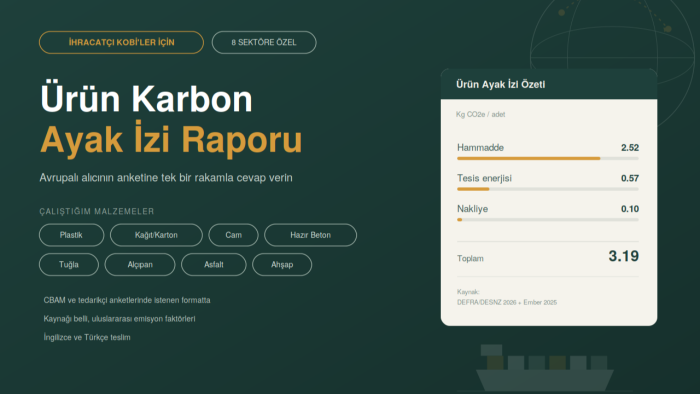This screenshot has width=700, height=394.
Task: Click the 8 SEKTÖRE ÖZEL badge
Action: click(x=264, y=42)
